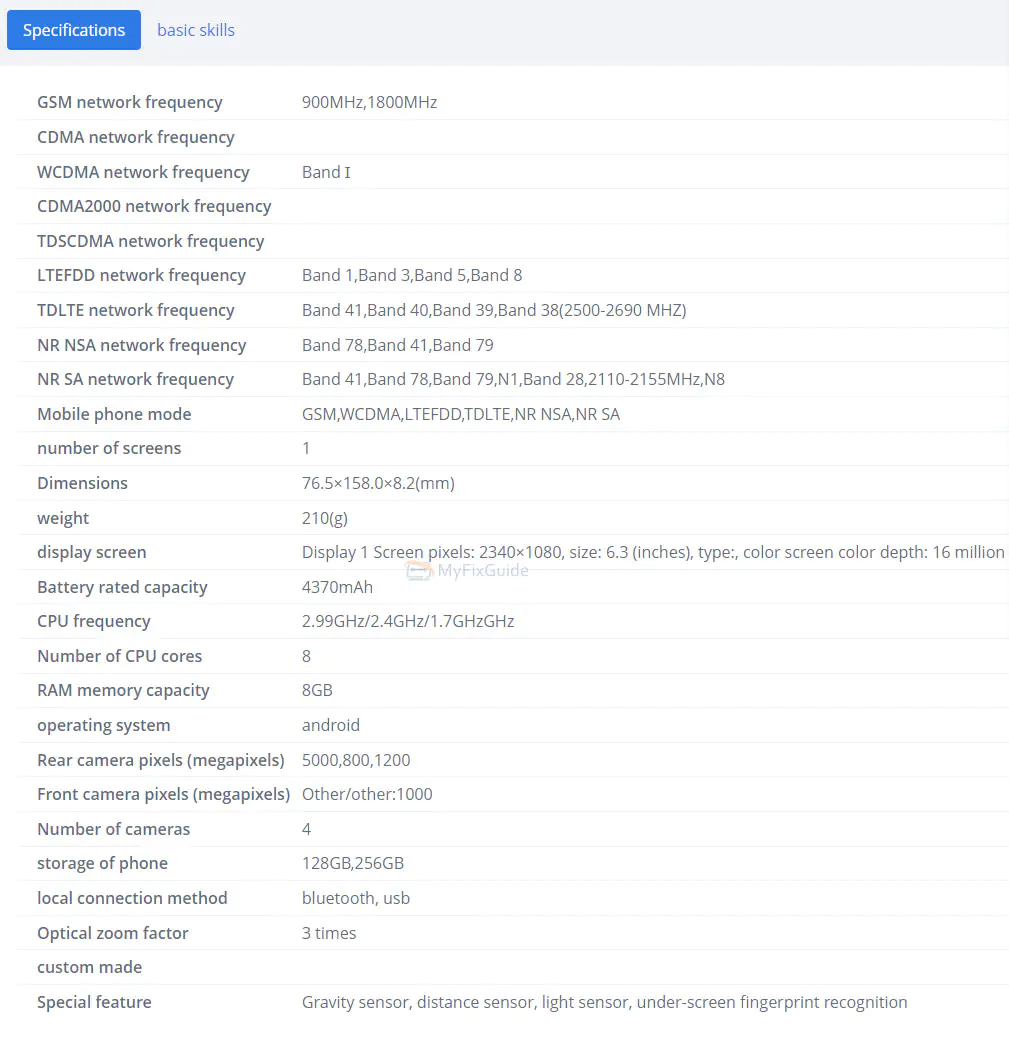
Task: Select the 128GB,256GB value
Action: pos(353,863)
